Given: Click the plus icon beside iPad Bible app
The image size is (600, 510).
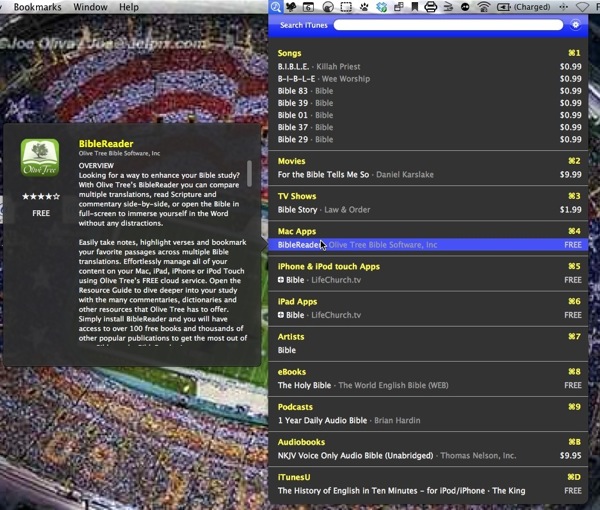Looking at the screenshot, I should click(281, 315).
